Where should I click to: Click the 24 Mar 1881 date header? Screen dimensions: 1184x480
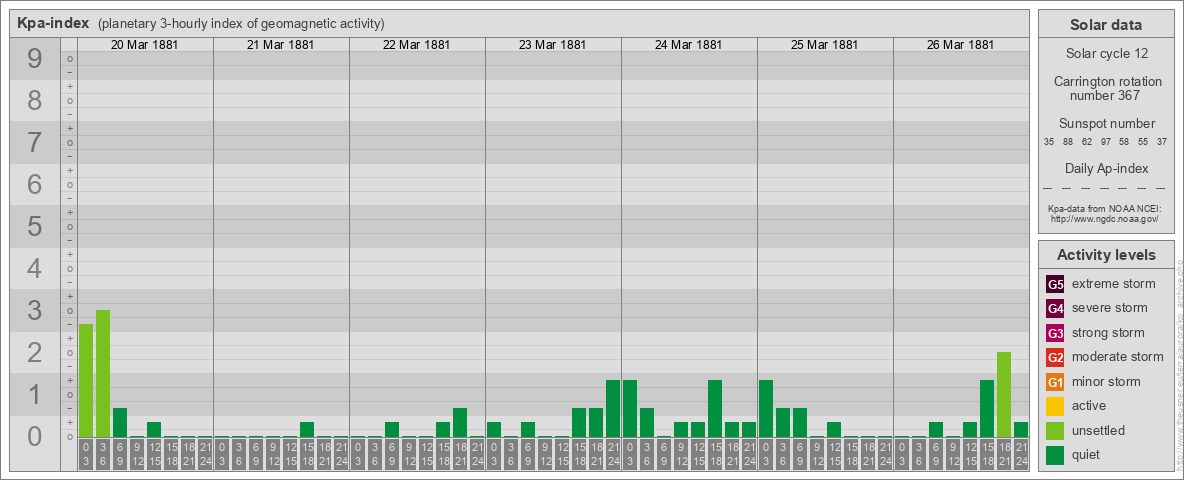click(688, 45)
